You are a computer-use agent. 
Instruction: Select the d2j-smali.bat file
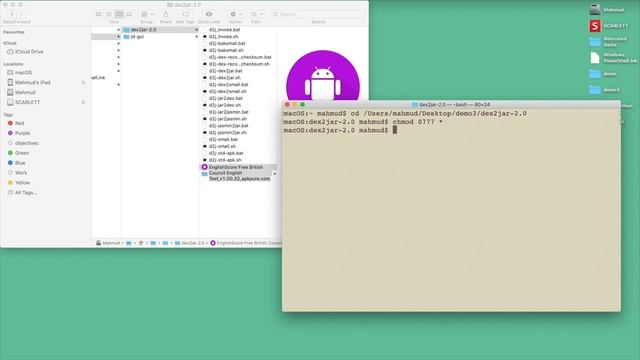click(223, 139)
